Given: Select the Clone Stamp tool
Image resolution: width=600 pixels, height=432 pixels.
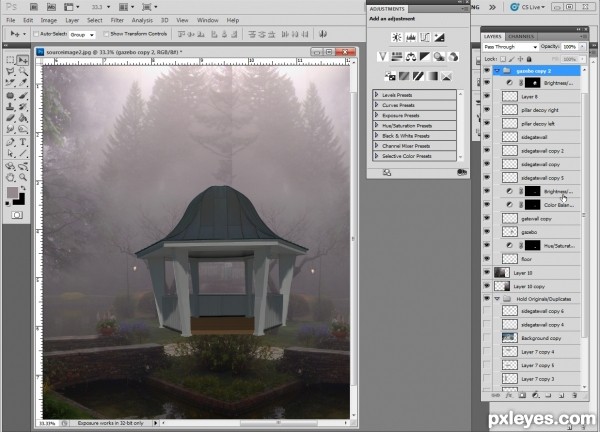Looking at the screenshot, I should click(x=10, y=107).
